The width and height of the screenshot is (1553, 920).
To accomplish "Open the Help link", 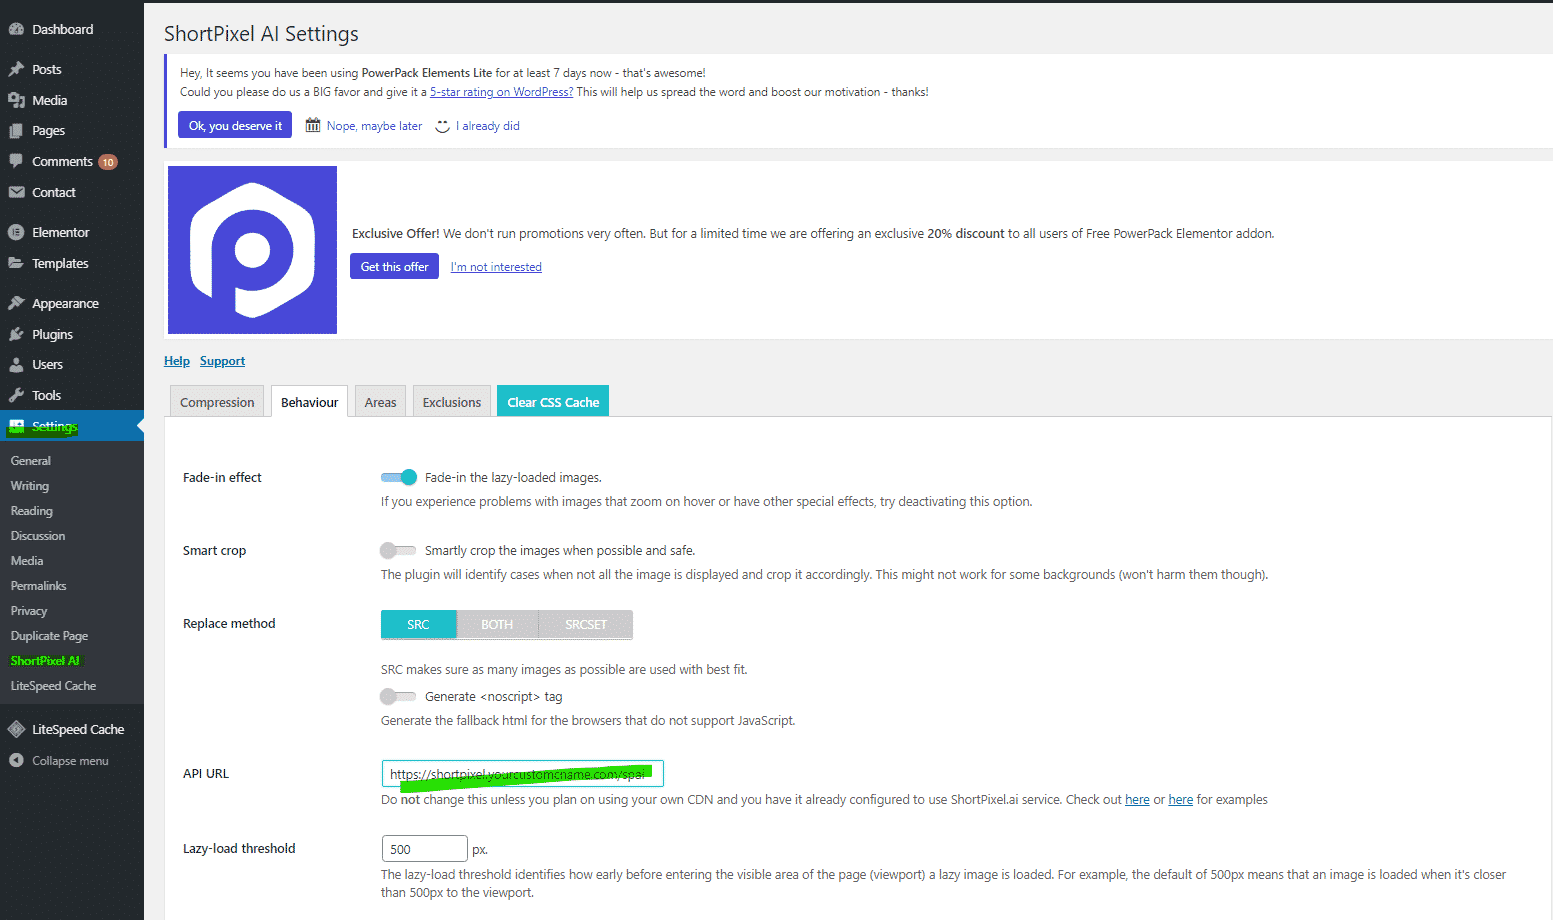I will pos(177,361).
